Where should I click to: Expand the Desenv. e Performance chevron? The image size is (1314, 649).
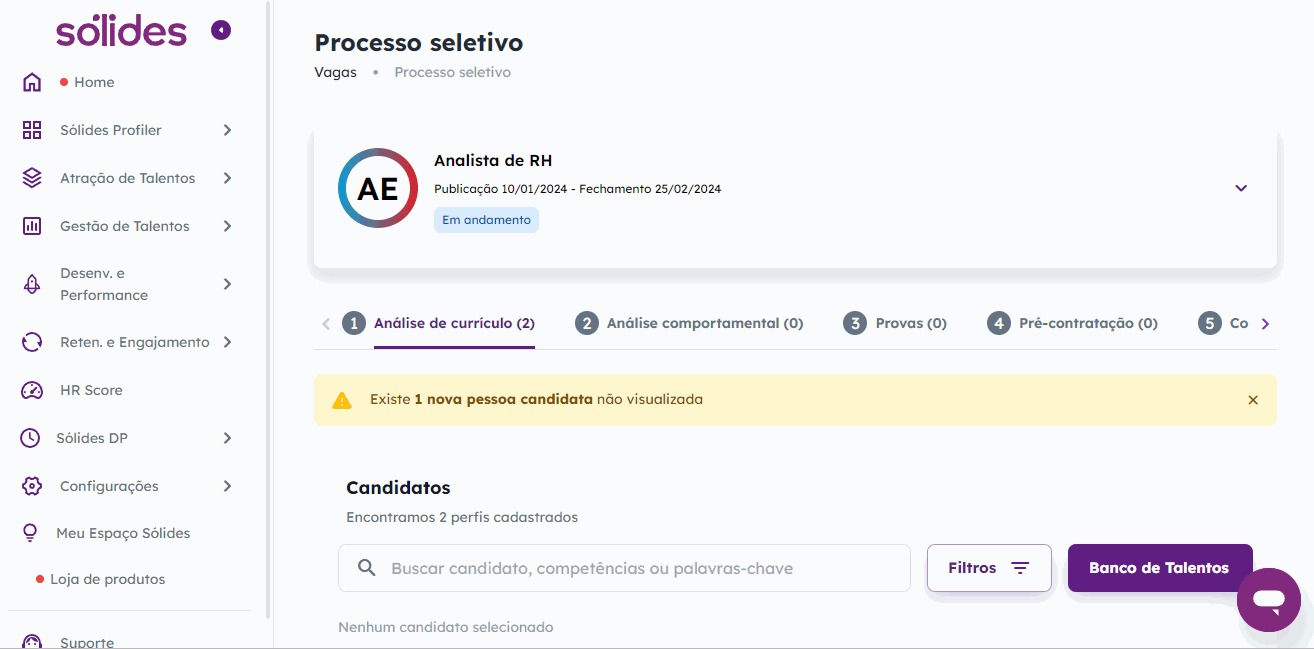point(227,284)
